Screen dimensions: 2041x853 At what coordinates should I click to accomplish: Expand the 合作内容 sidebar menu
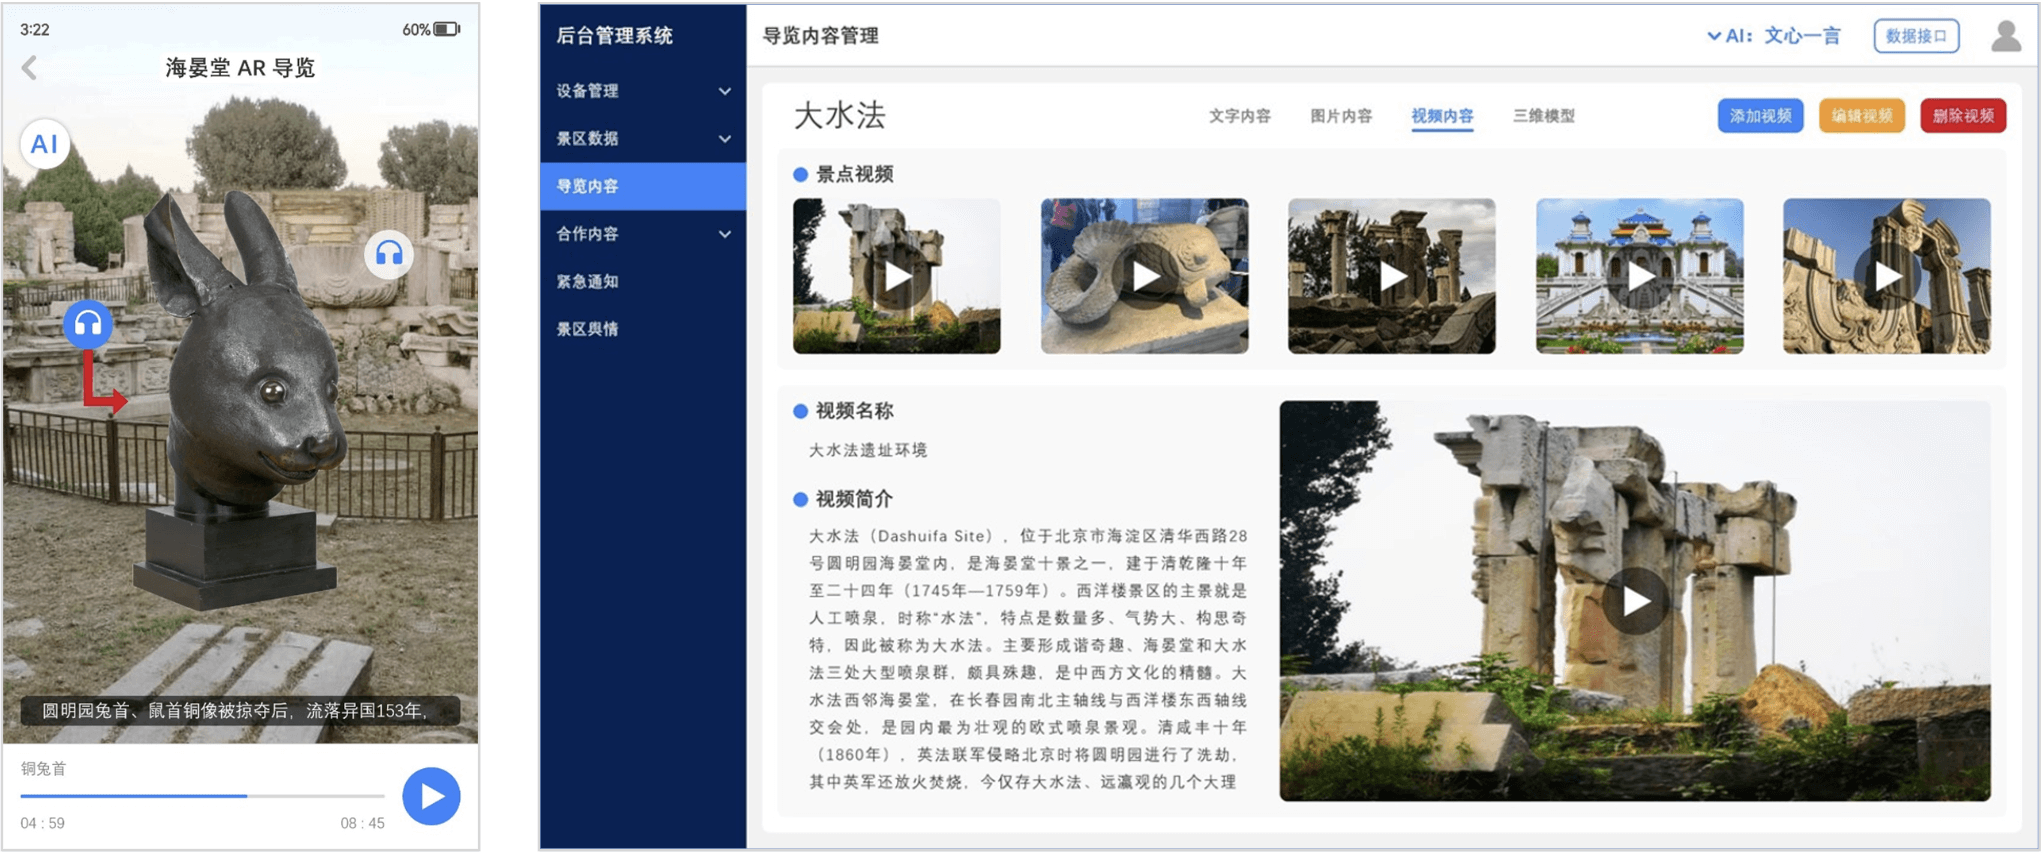coord(642,234)
